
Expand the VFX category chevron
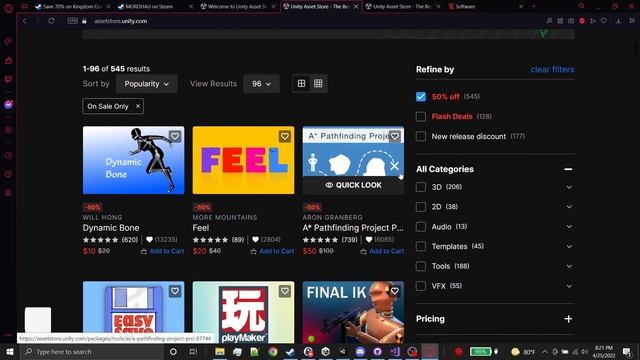coord(569,286)
